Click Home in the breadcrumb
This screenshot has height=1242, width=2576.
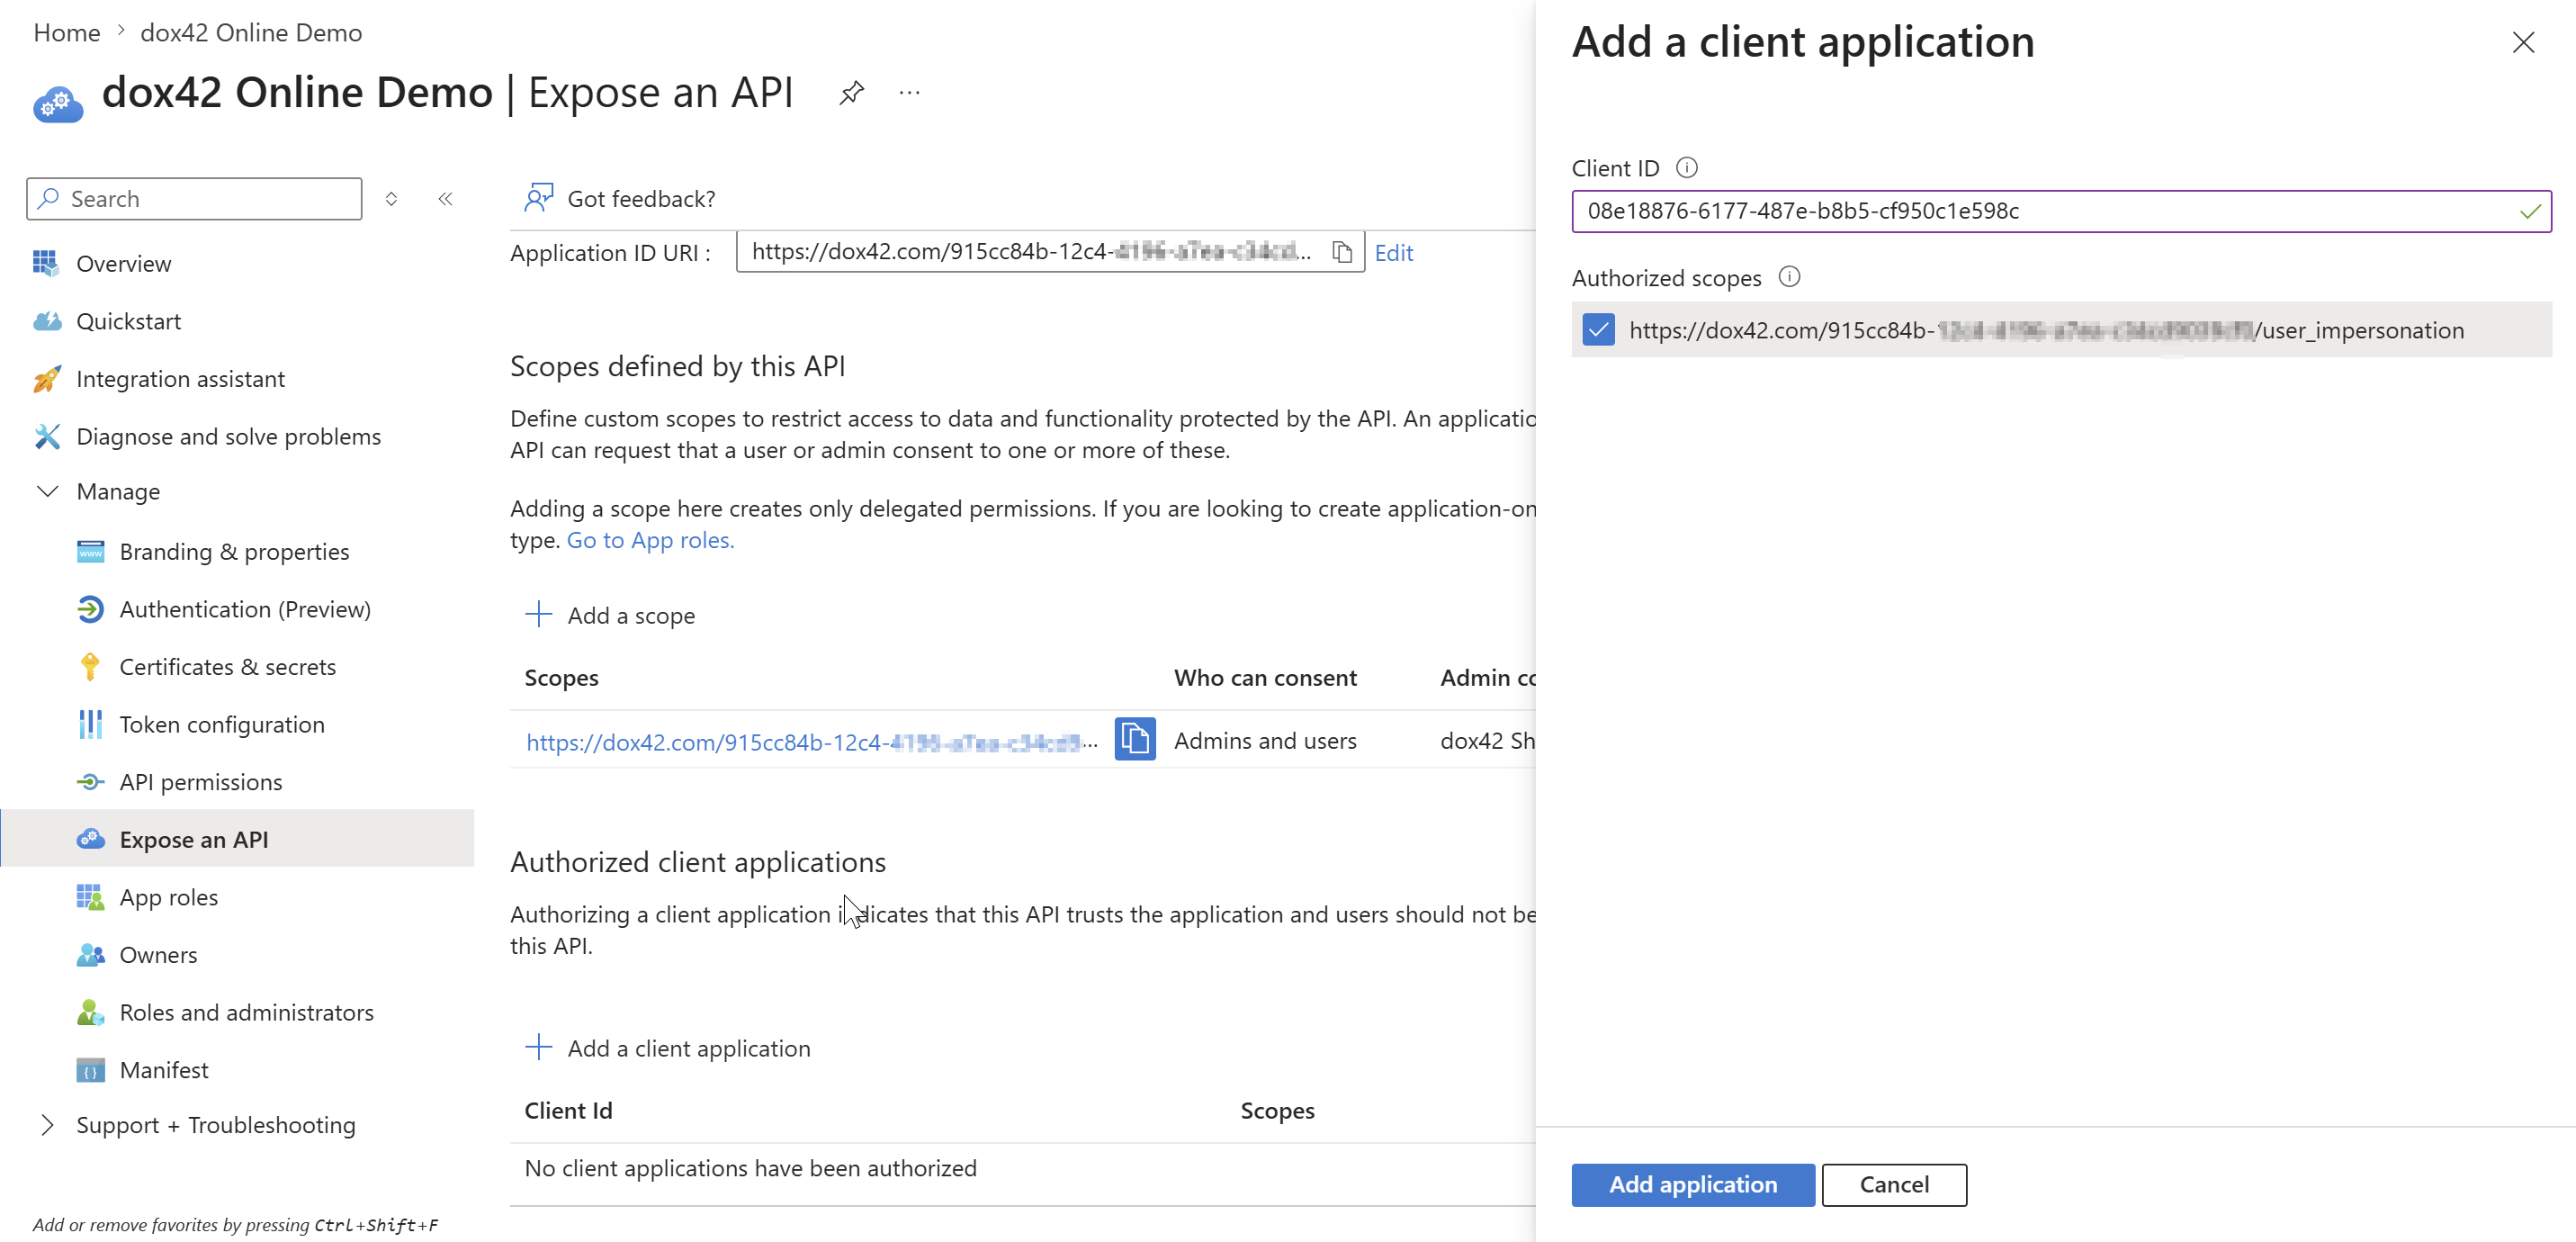pos(67,32)
